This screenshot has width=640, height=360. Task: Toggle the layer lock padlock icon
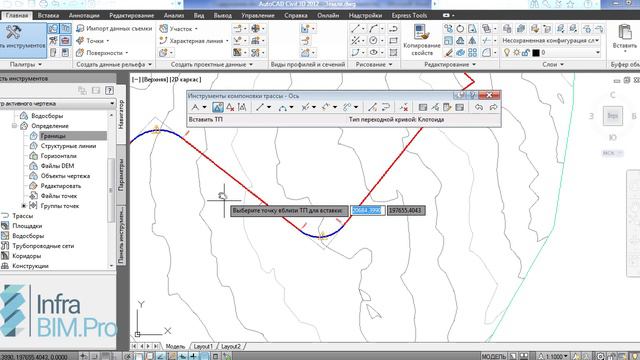[x=526, y=53]
